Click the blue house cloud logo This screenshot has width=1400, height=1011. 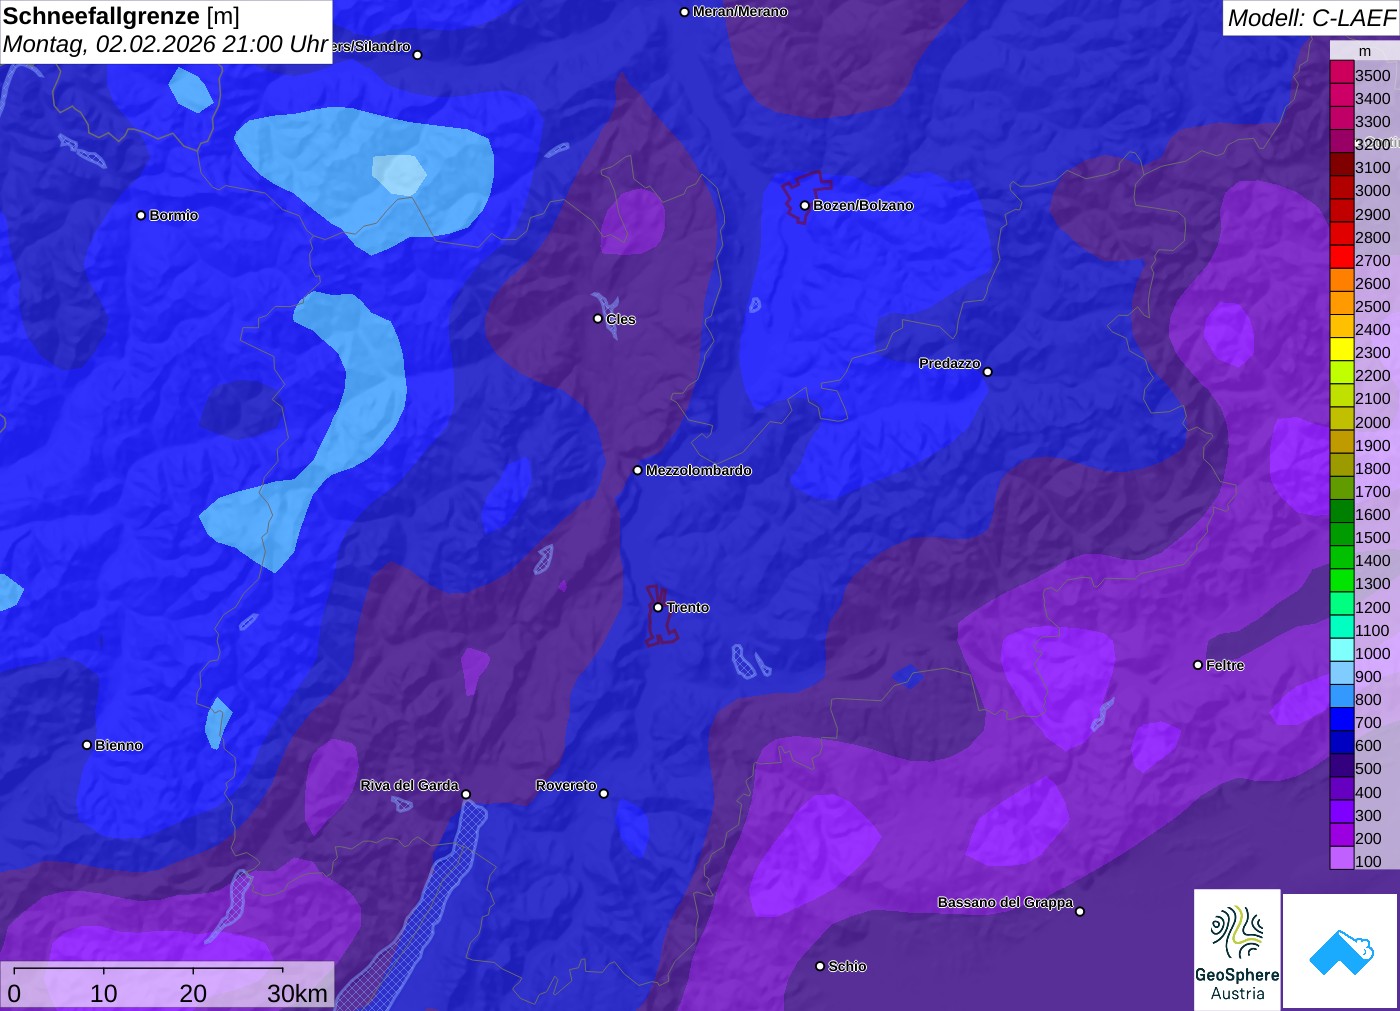tap(1341, 951)
